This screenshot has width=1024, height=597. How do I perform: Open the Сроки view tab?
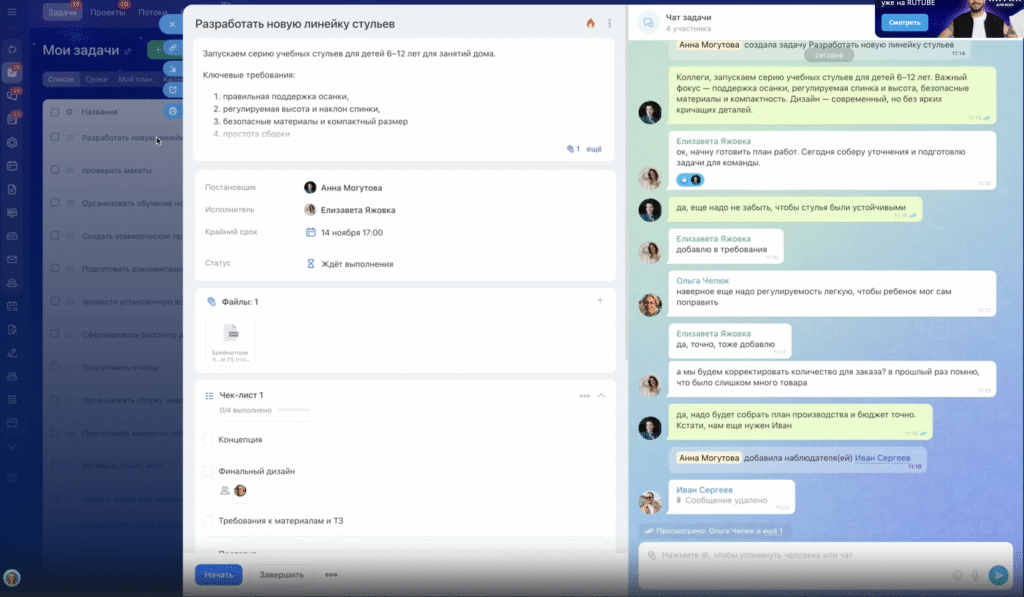click(x=97, y=79)
